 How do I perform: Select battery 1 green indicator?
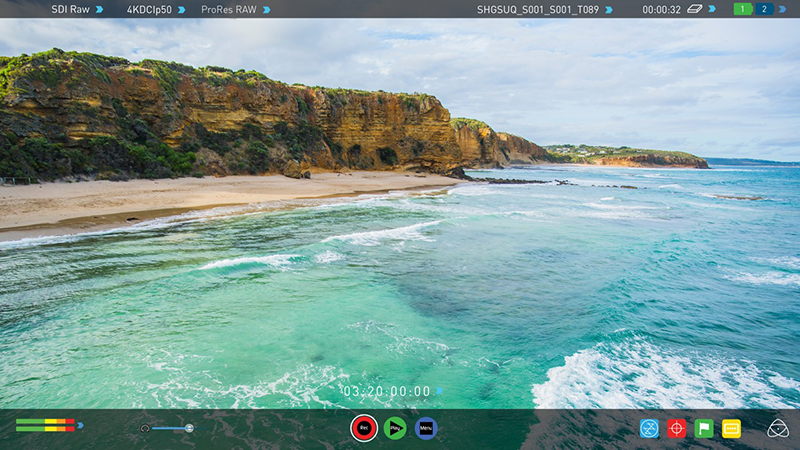click(743, 9)
